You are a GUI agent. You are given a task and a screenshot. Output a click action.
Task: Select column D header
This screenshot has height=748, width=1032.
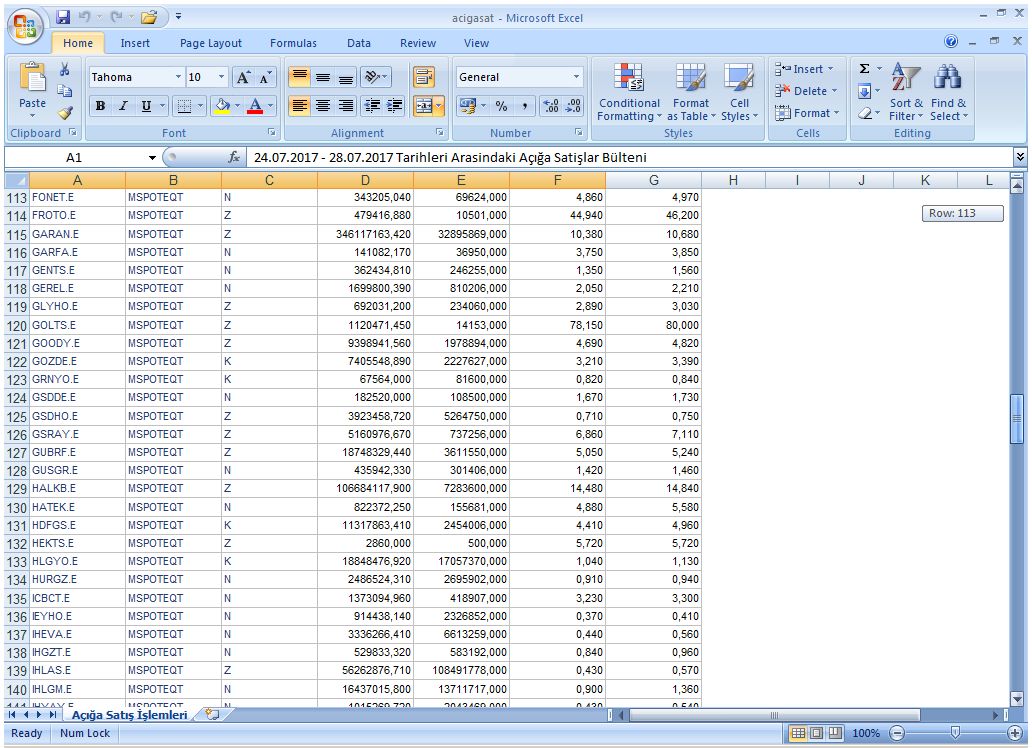(x=365, y=180)
